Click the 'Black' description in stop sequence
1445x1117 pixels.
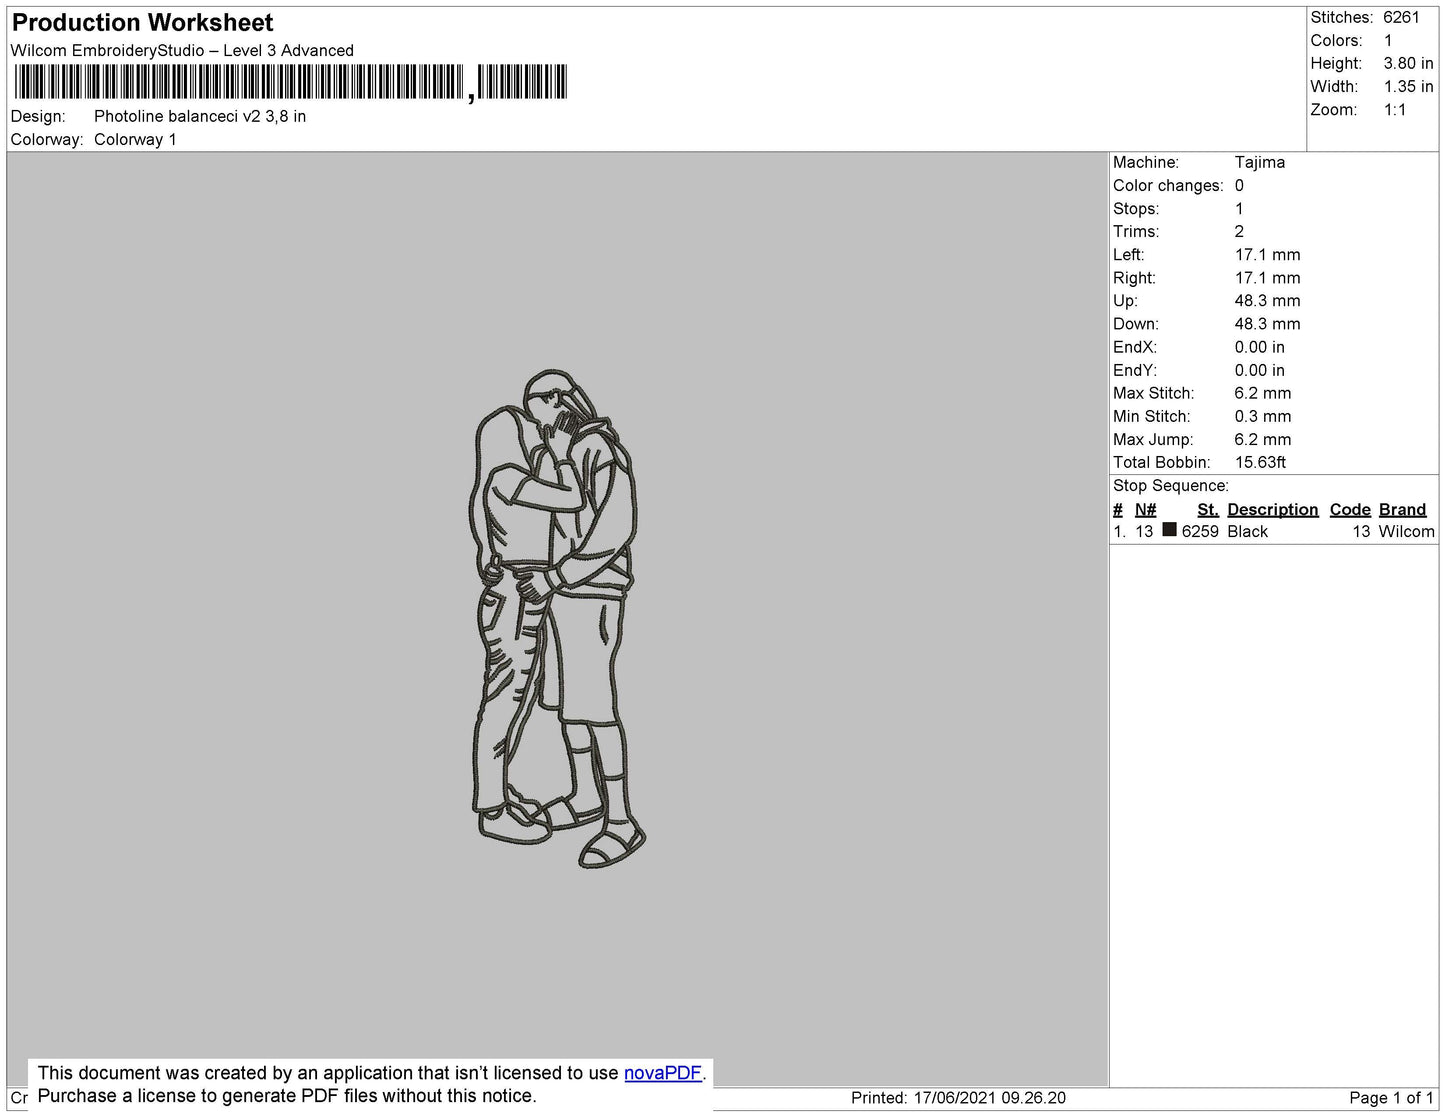click(x=1247, y=531)
